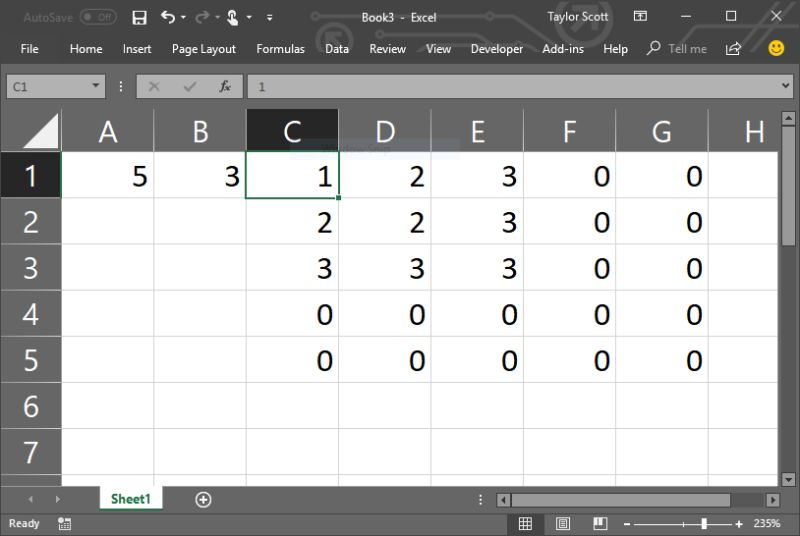
Task: Click the zoom slider handle
Action: tap(704, 524)
